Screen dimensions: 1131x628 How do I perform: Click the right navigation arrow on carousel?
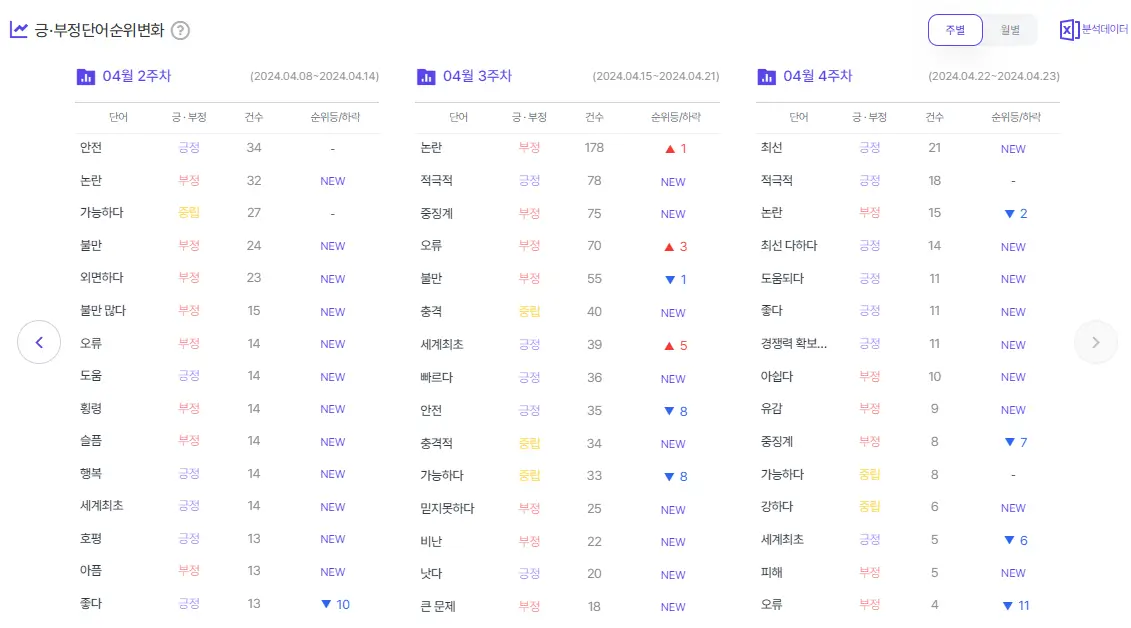(1096, 342)
